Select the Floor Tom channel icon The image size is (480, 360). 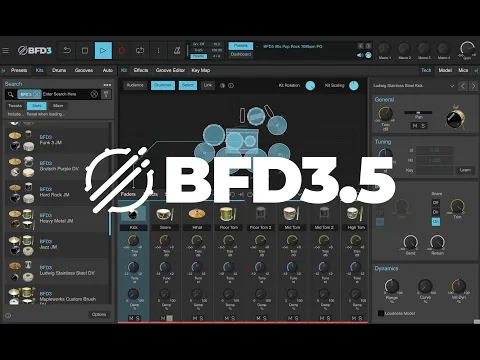point(229,214)
